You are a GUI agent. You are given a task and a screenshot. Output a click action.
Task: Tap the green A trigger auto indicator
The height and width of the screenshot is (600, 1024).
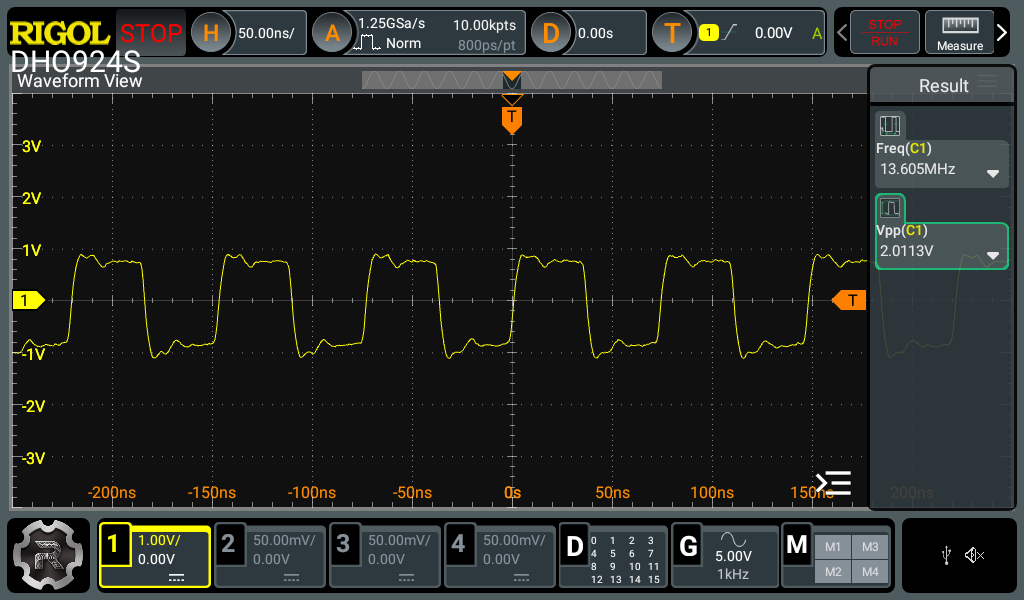pyautogui.click(x=816, y=33)
